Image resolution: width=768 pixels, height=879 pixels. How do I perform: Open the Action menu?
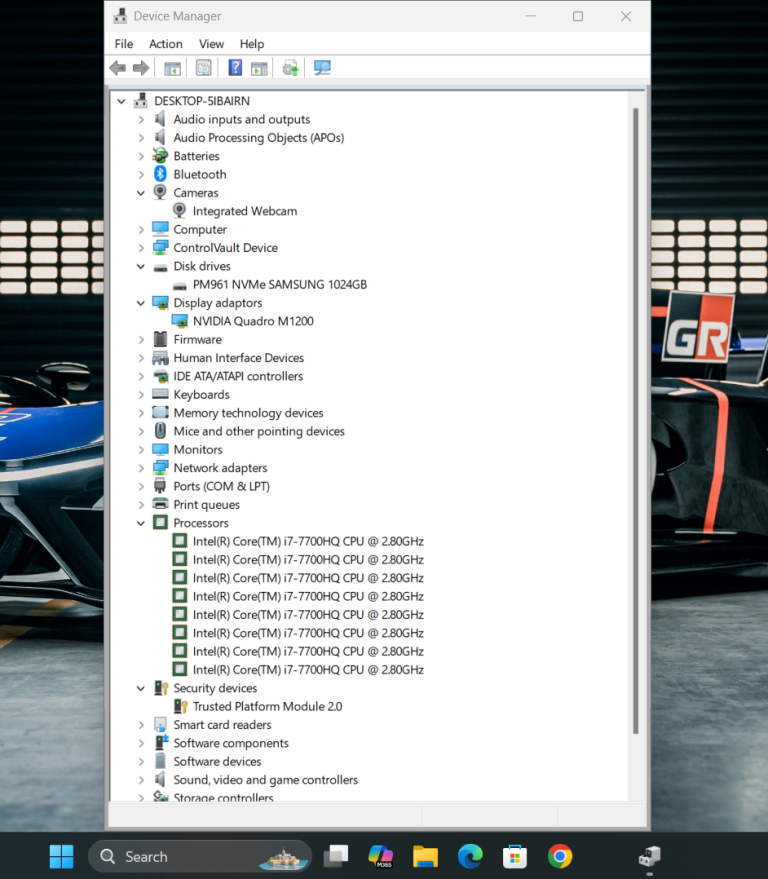coord(165,44)
